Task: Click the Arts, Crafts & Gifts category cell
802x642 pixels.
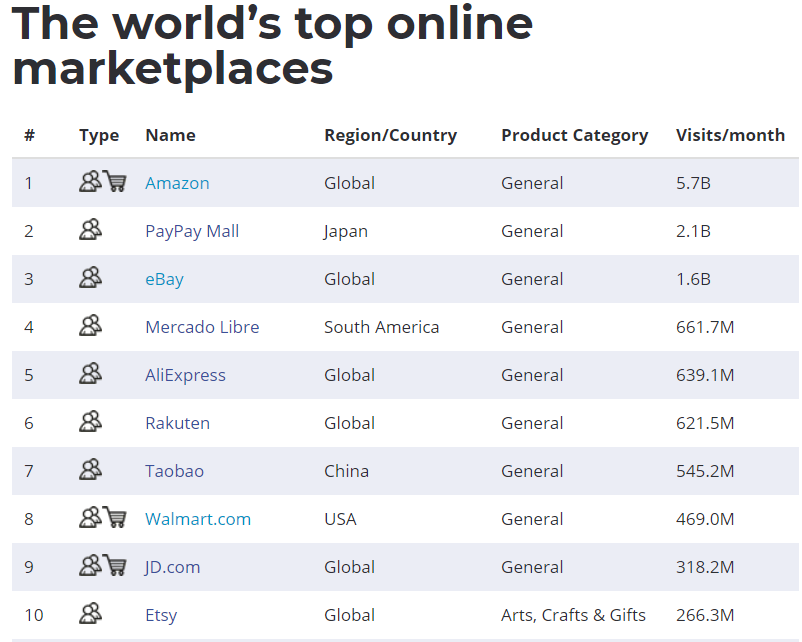Action: [573, 615]
